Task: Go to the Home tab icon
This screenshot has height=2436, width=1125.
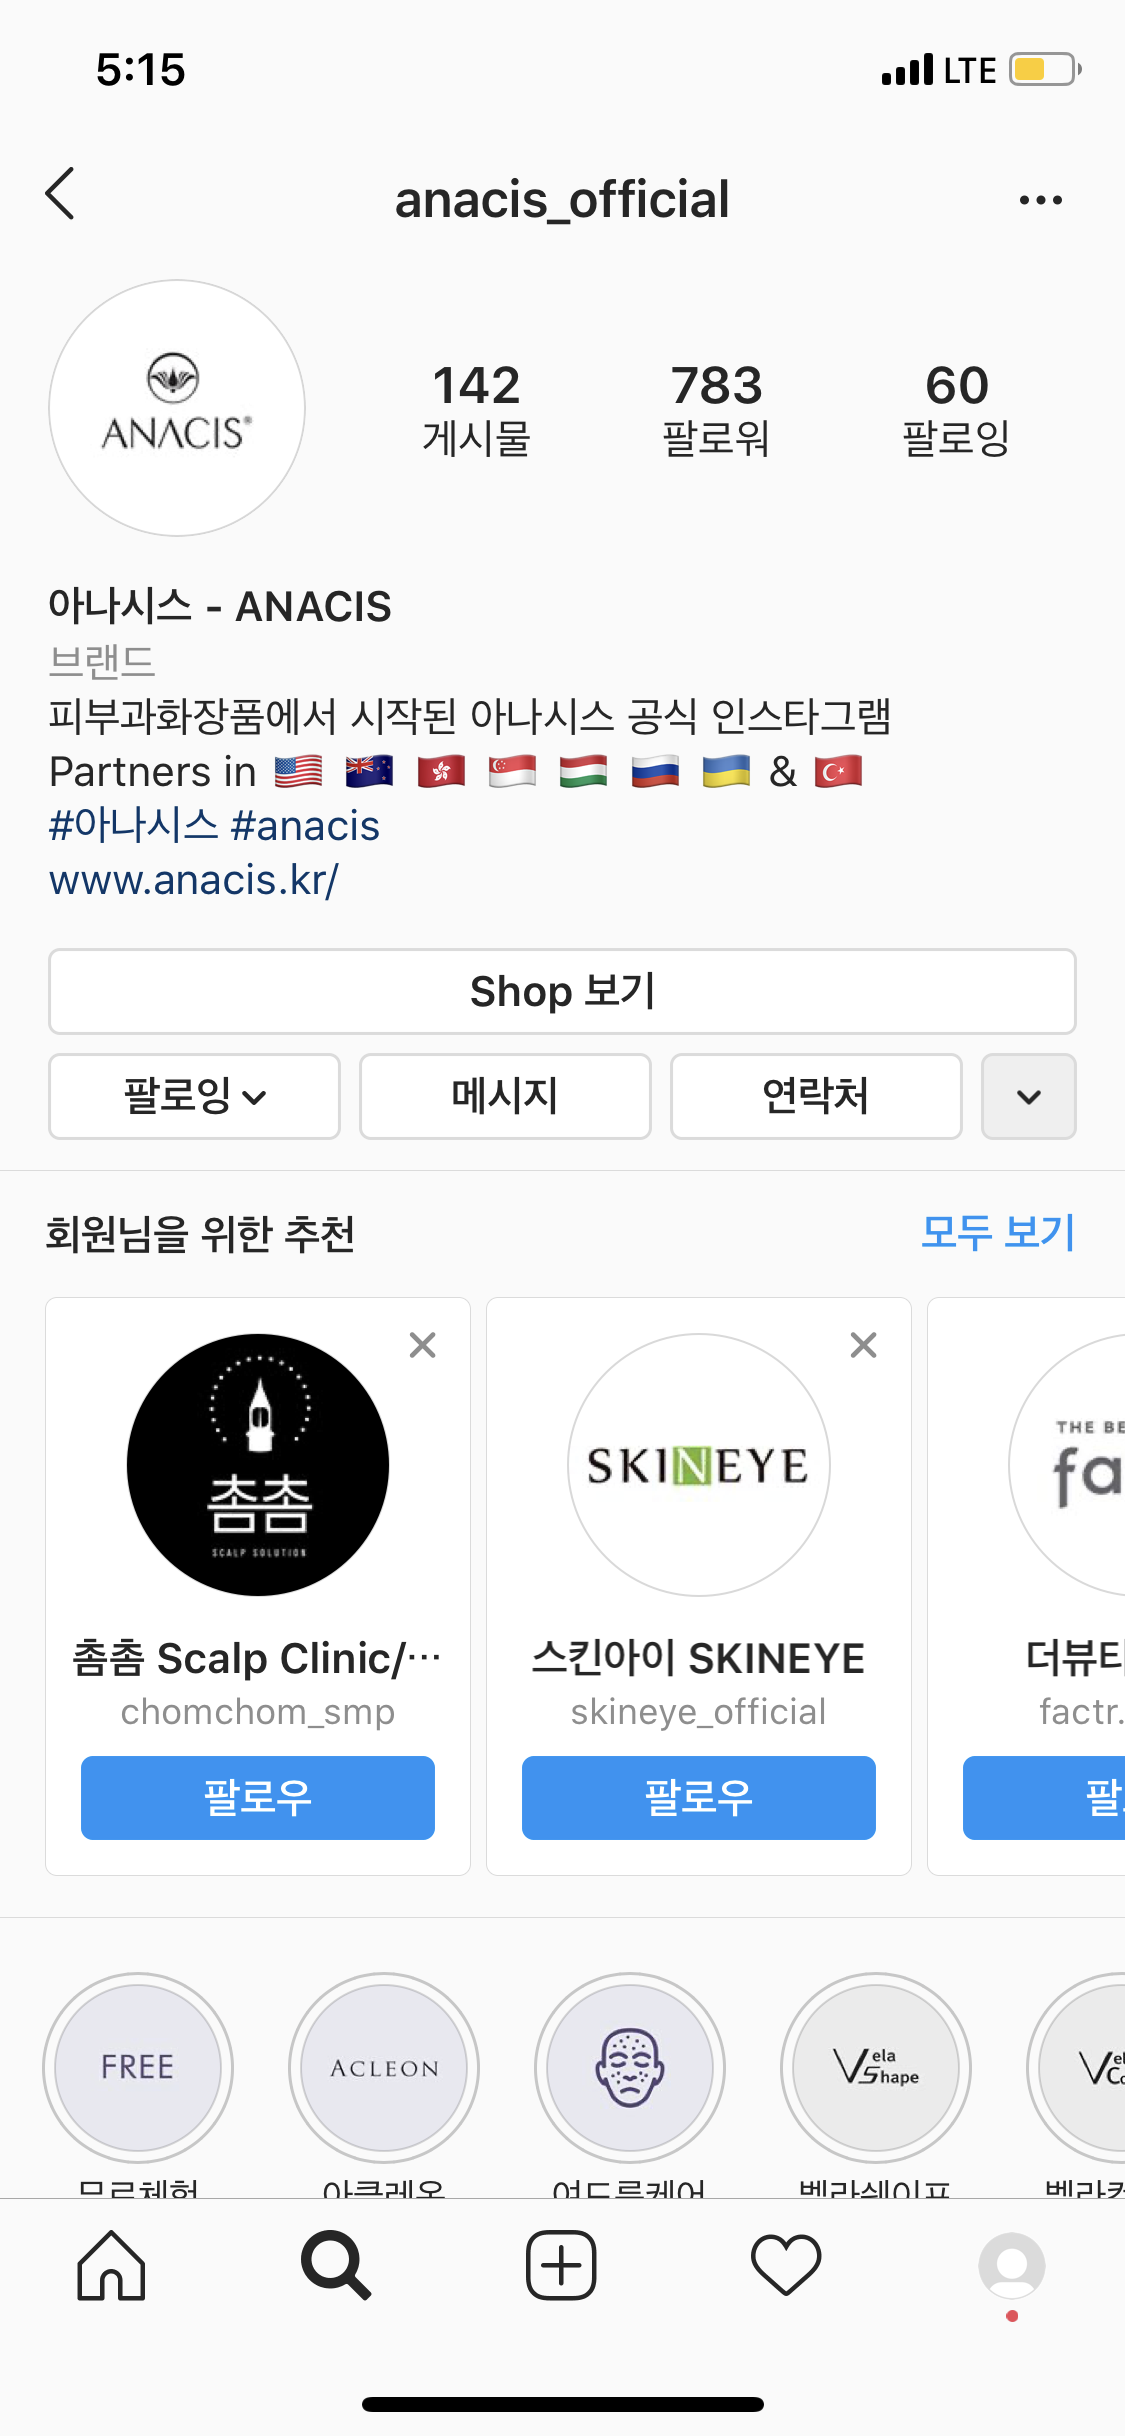Action: (x=112, y=2266)
